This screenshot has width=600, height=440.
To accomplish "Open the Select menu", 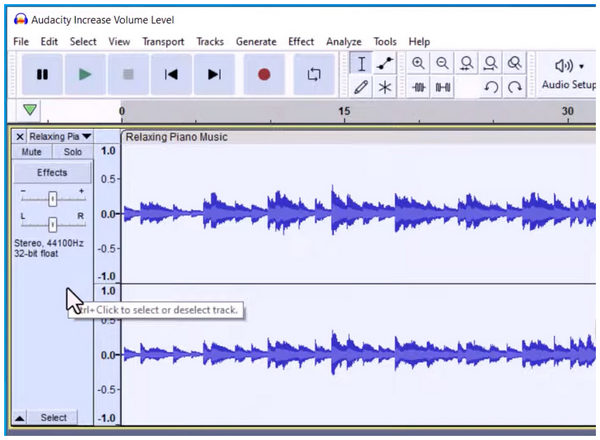I will [83, 42].
